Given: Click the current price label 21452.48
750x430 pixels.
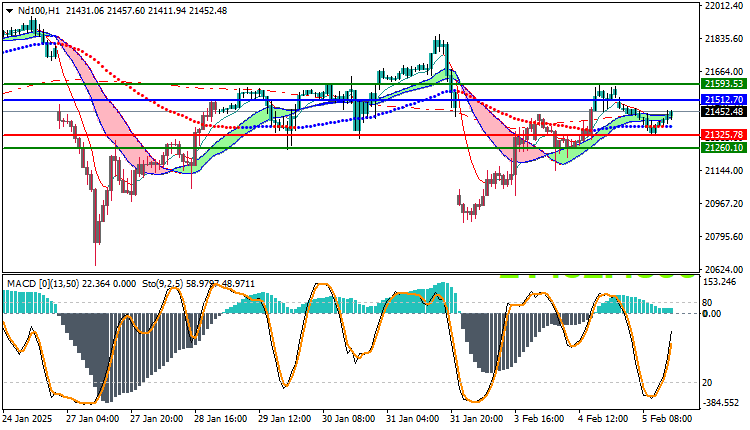Looking at the screenshot, I should click(724, 111).
